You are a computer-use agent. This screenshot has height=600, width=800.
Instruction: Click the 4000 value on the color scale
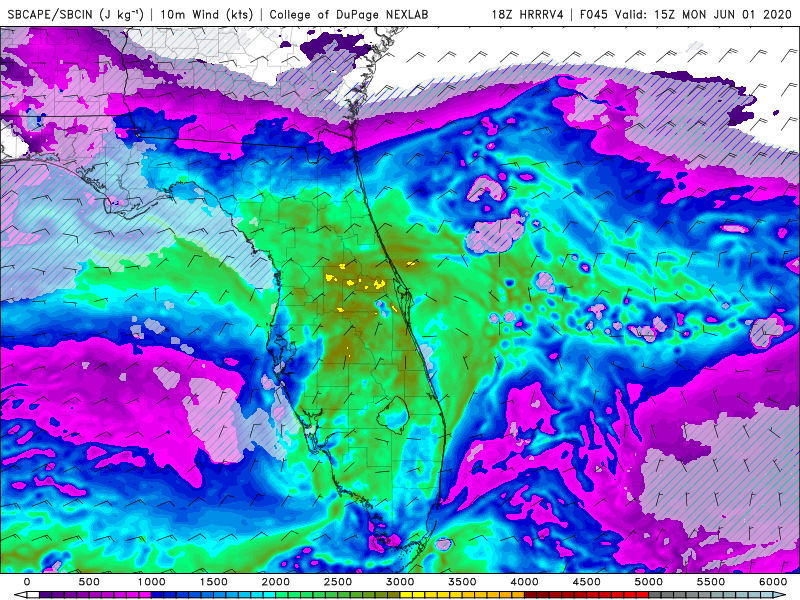tap(525, 582)
